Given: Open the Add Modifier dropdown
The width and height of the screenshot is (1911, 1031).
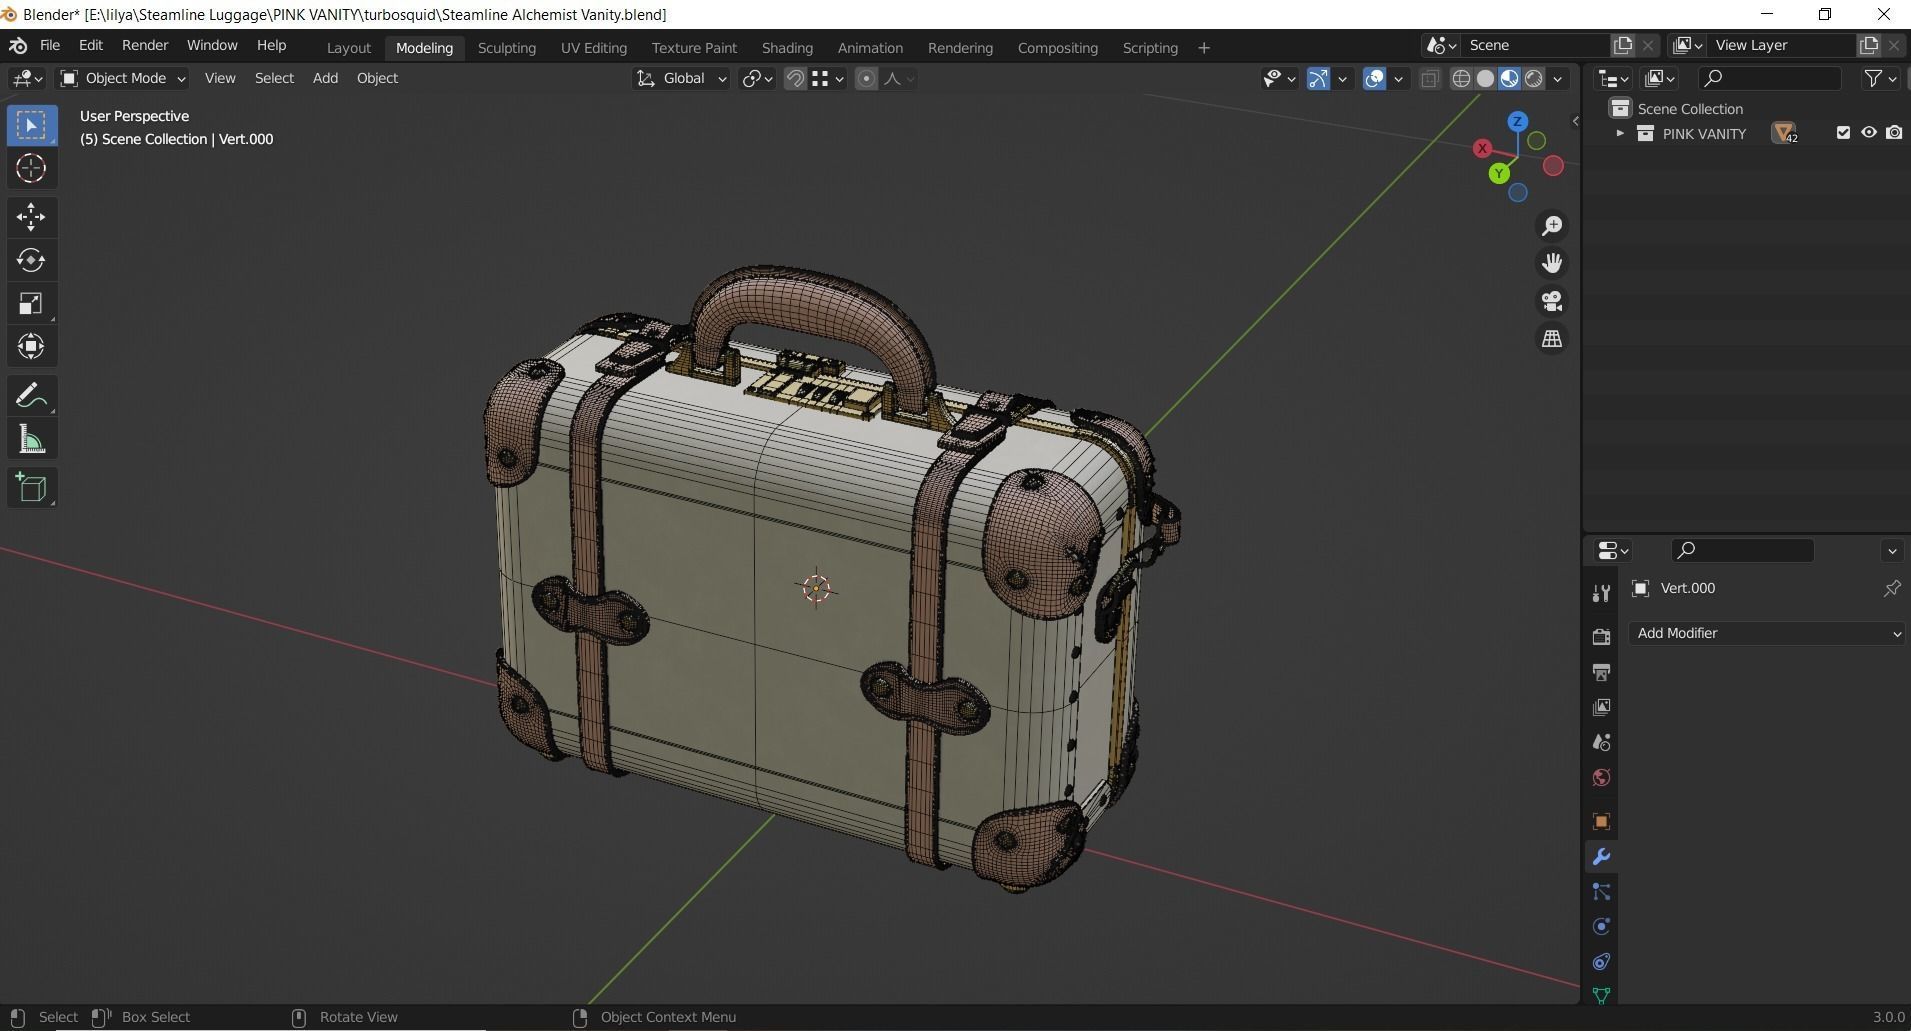Looking at the screenshot, I should [x=1766, y=633].
